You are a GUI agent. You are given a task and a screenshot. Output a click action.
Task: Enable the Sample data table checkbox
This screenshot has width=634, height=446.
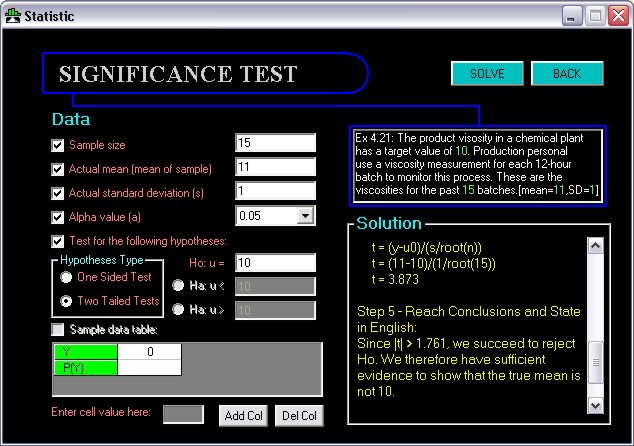pos(58,330)
